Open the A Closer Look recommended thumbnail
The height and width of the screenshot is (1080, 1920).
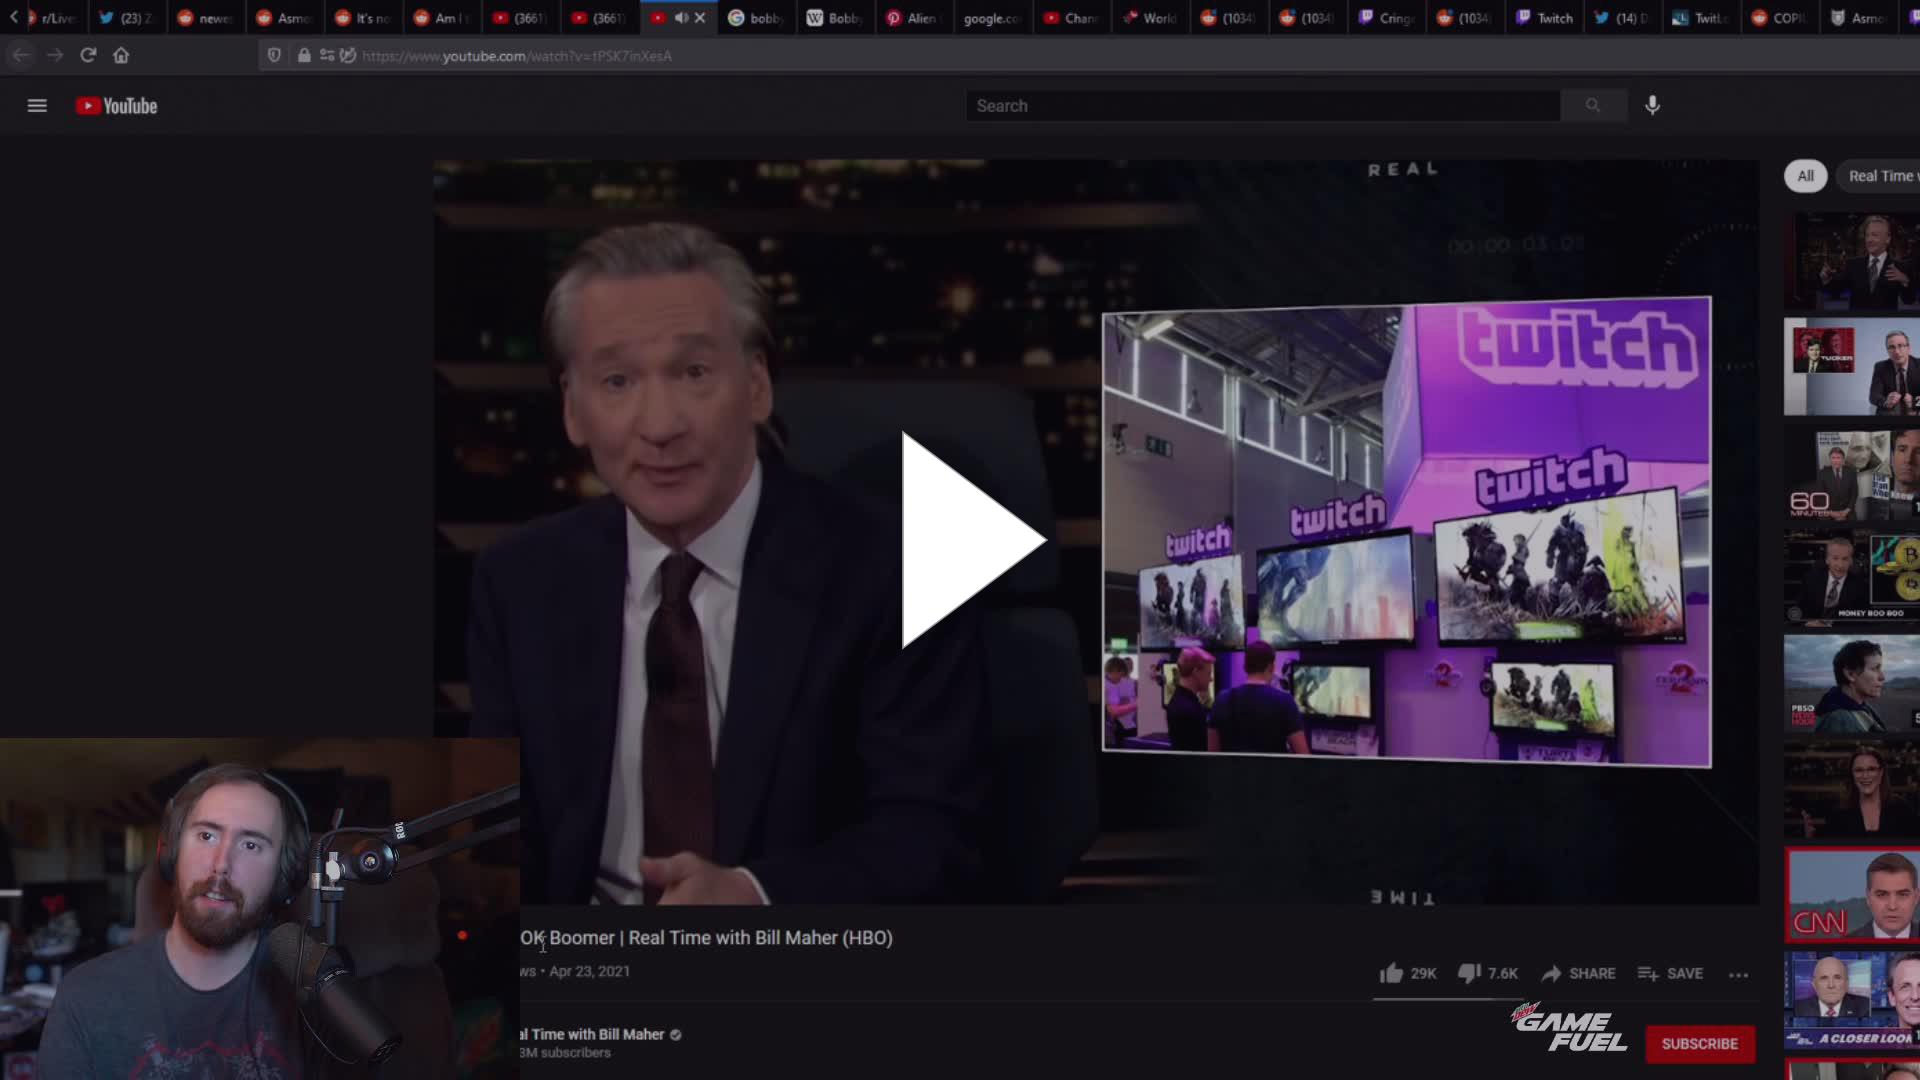coord(1852,1001)
